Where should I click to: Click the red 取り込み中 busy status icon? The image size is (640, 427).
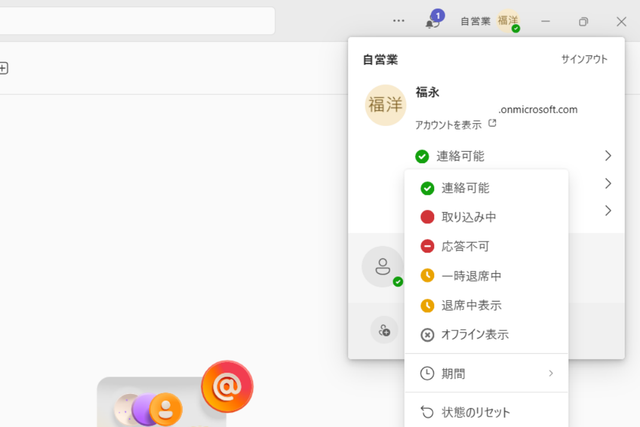pos(427,217)
